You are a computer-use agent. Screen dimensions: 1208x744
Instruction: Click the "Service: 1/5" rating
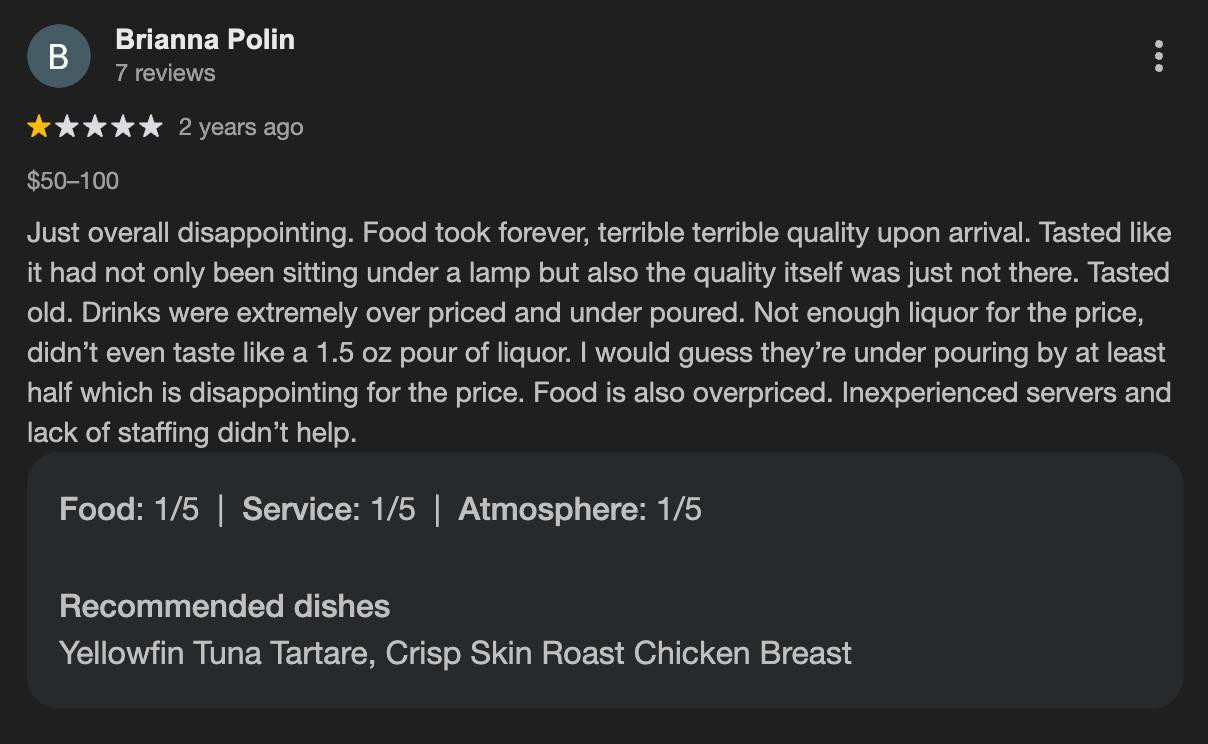tap(328, 509)
